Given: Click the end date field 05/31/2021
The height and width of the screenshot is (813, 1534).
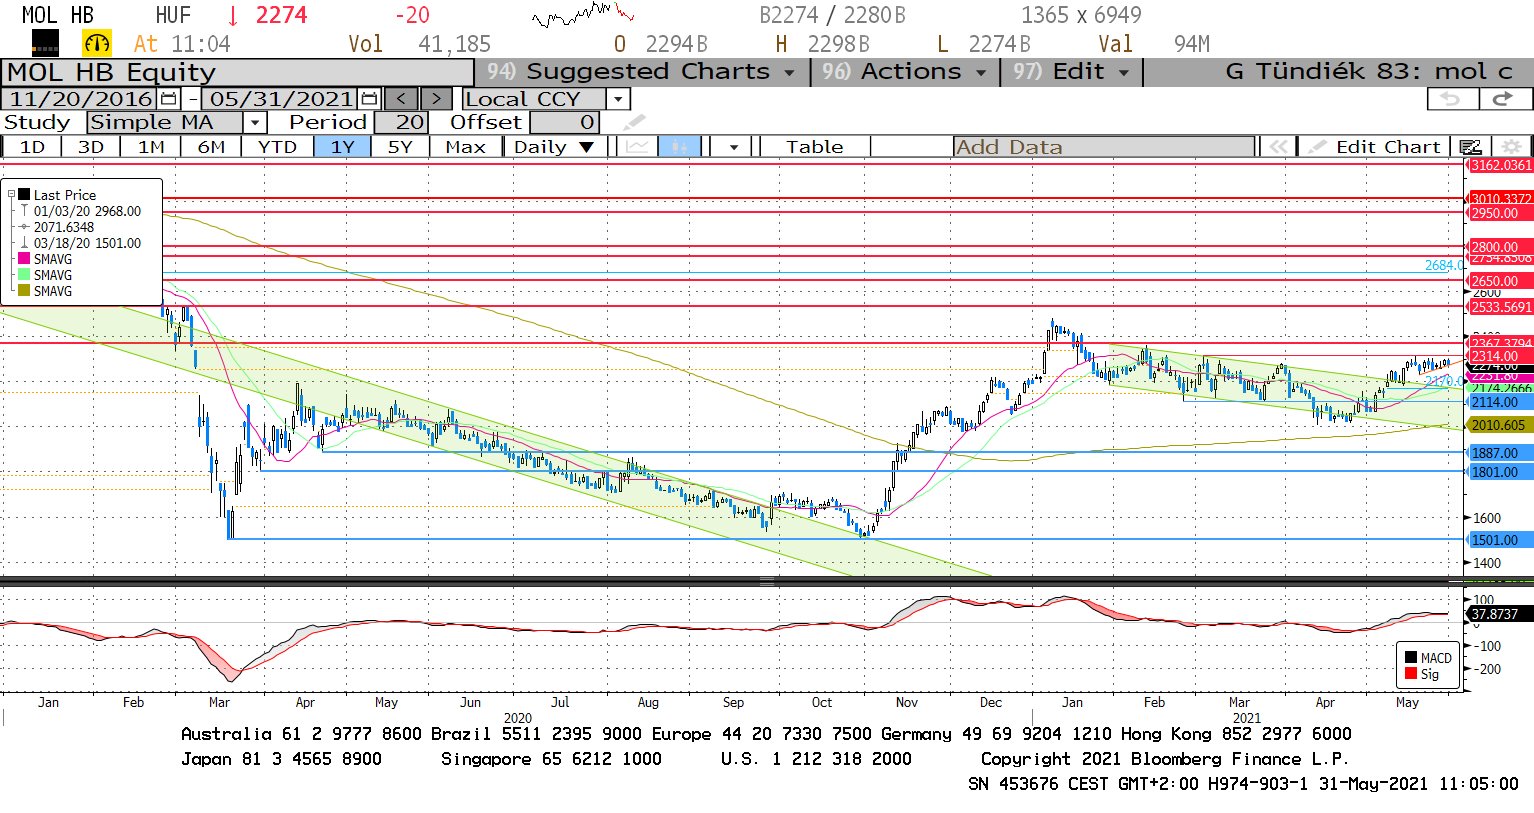Looking at the screenshot, I should coord(281,99).
